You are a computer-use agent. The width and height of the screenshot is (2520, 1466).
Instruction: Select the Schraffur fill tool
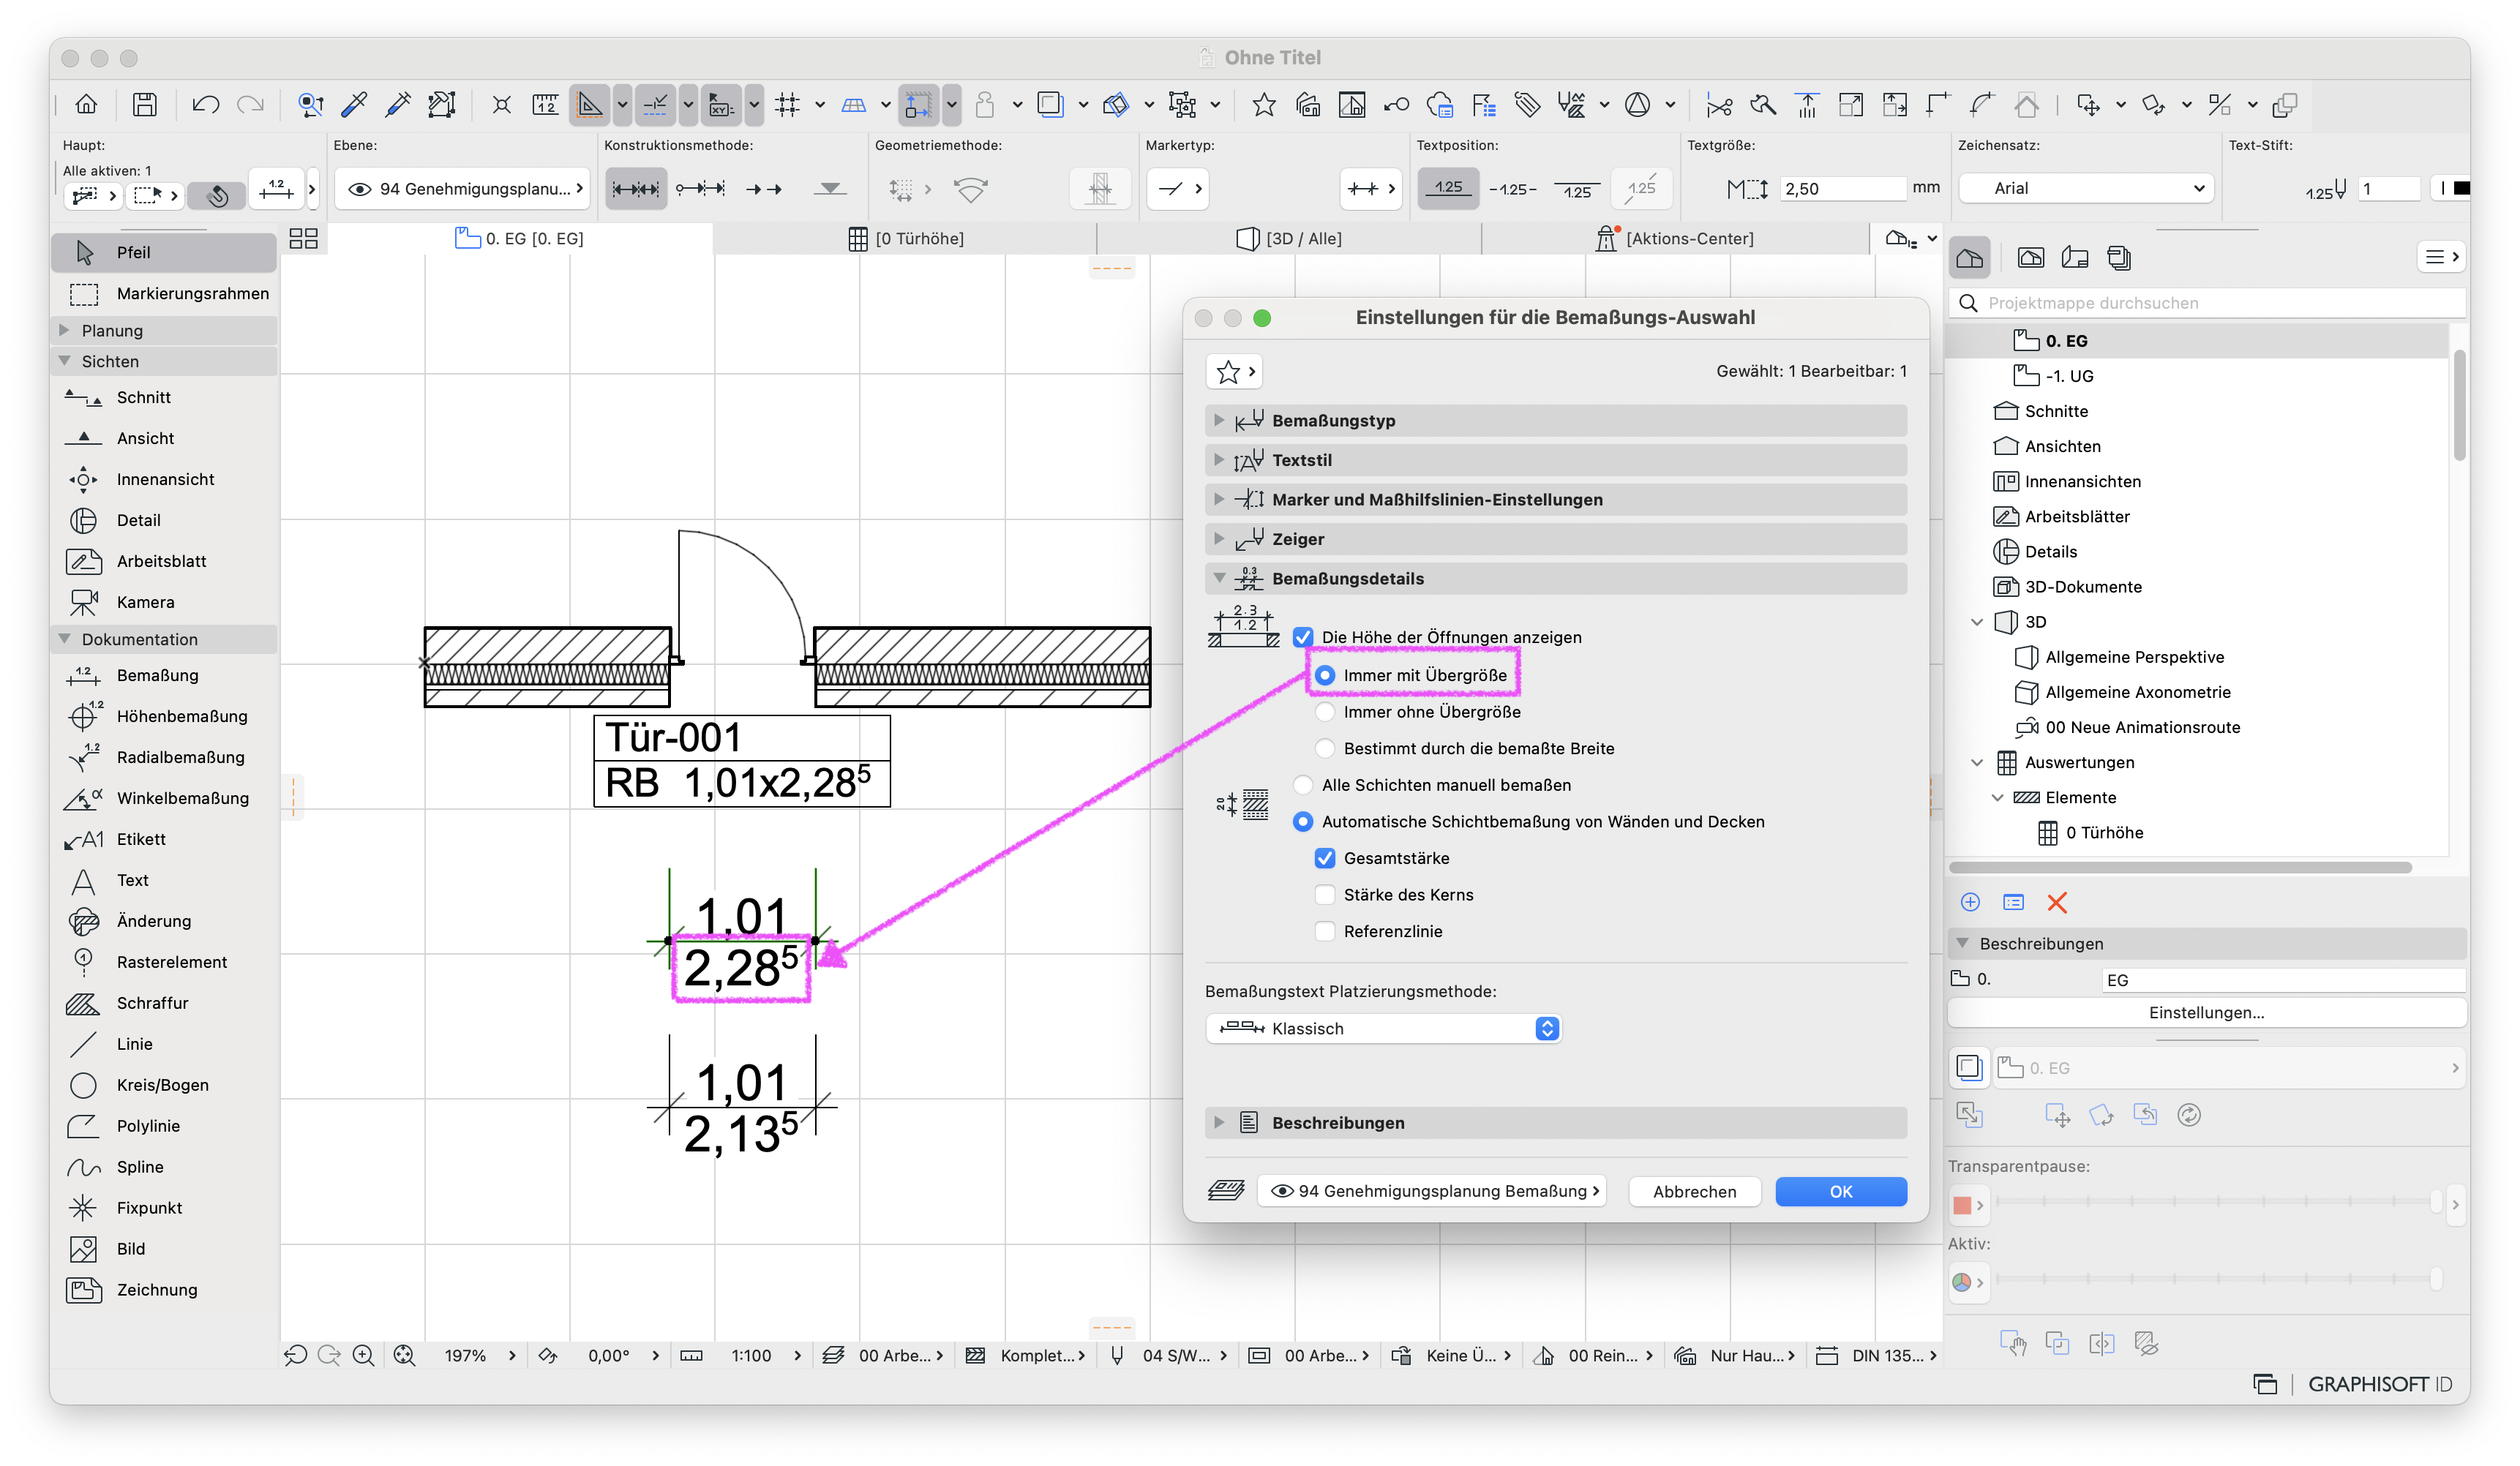[163, 1003]
